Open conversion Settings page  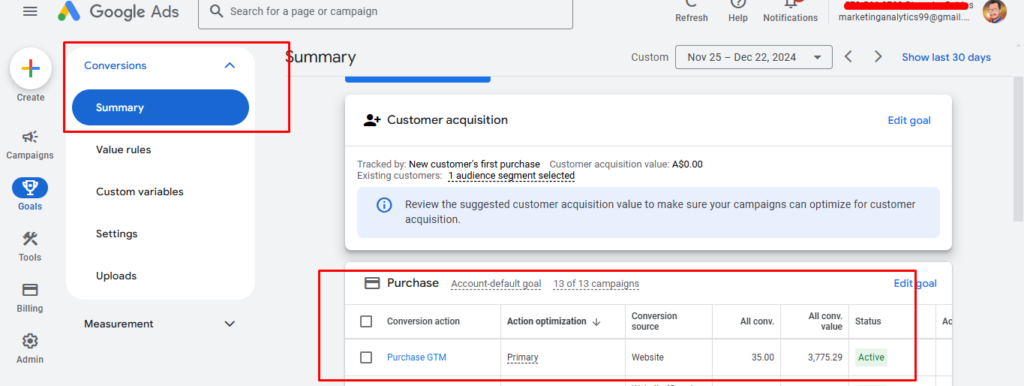point(117,234)
